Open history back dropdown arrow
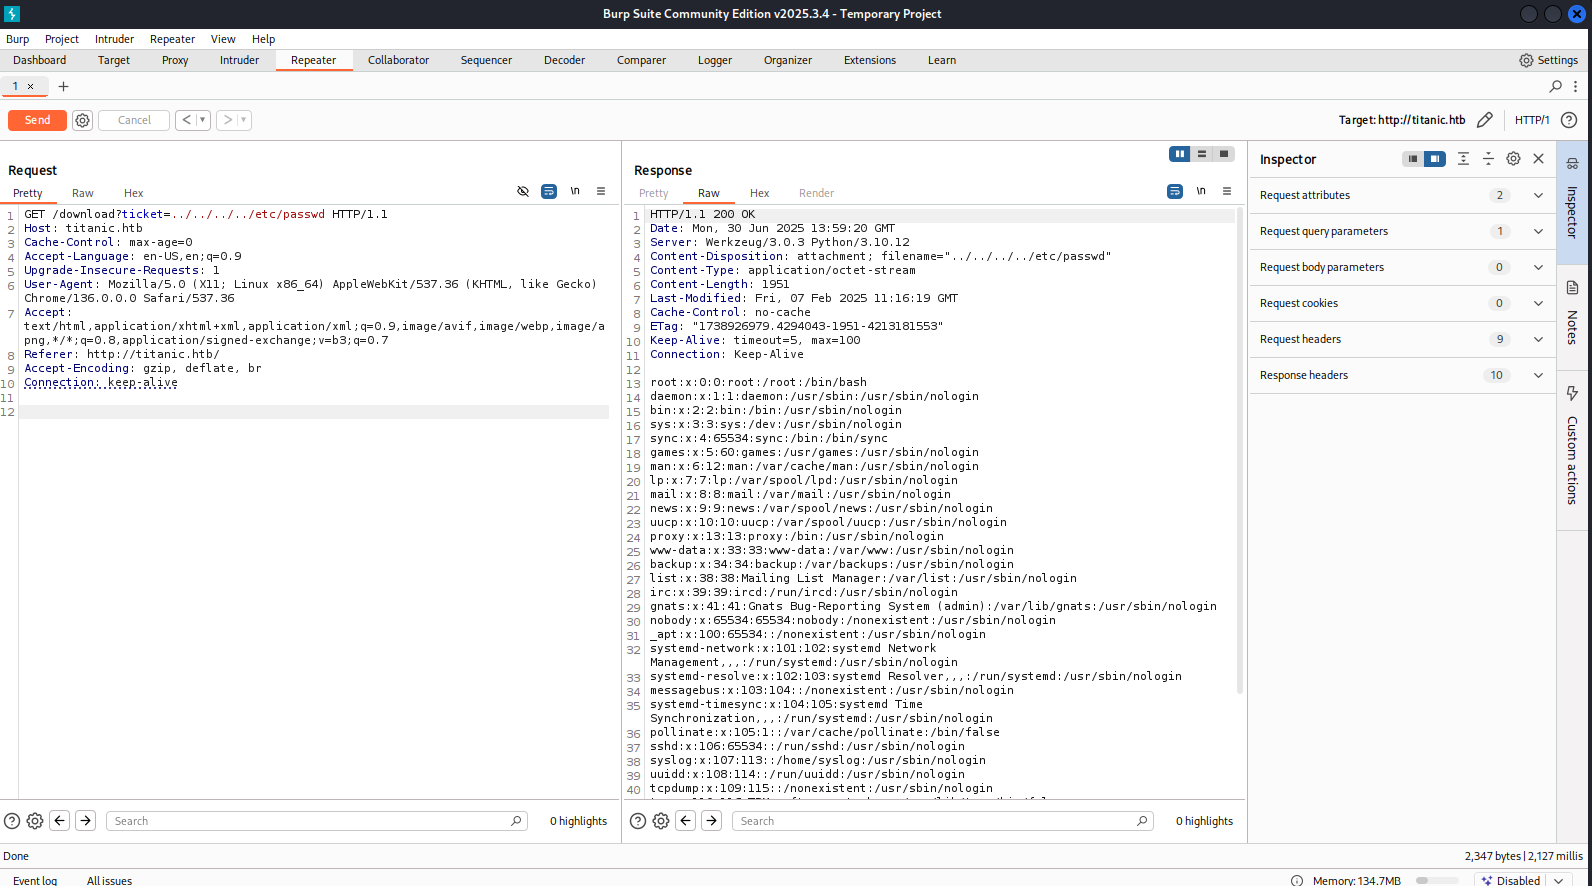The width and height of the screenshot is (1592, 886). (202, 120)
